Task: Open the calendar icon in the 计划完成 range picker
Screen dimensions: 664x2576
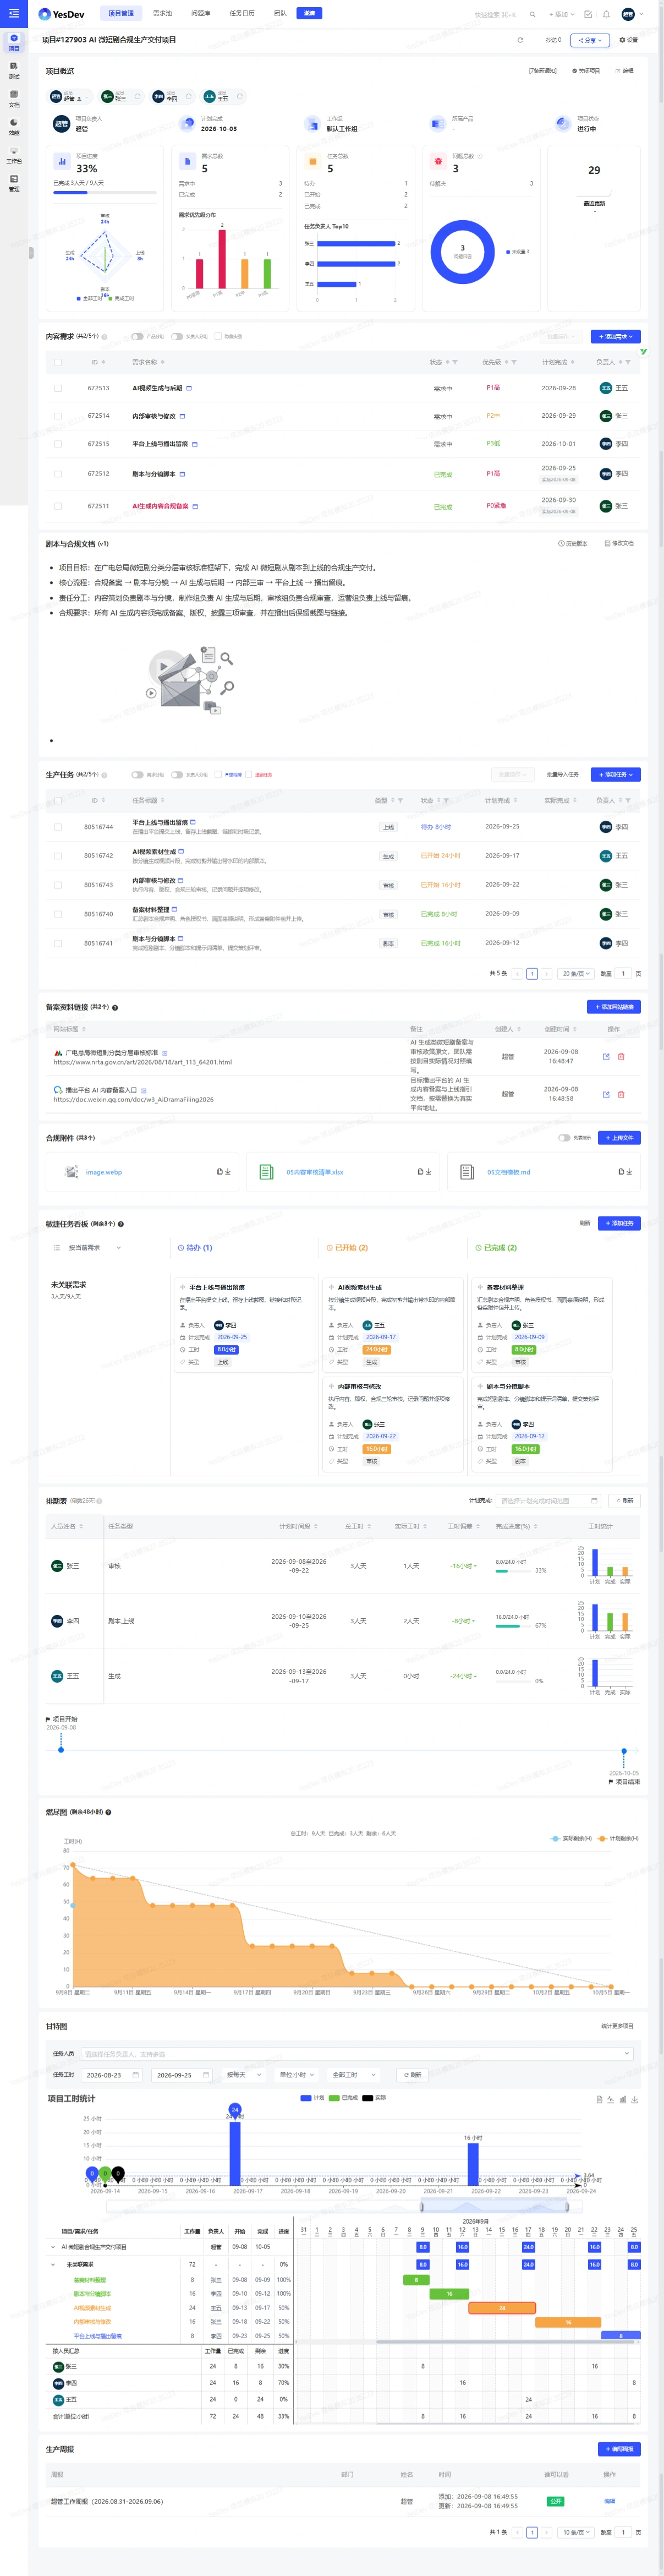Action: (x=594, y=1500)
